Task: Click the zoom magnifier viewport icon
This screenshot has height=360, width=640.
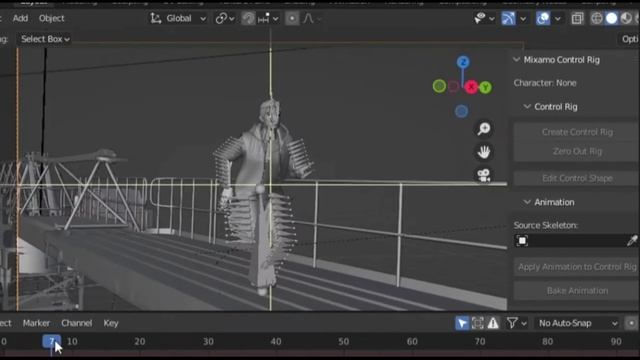Action: (x=484, y=129)
